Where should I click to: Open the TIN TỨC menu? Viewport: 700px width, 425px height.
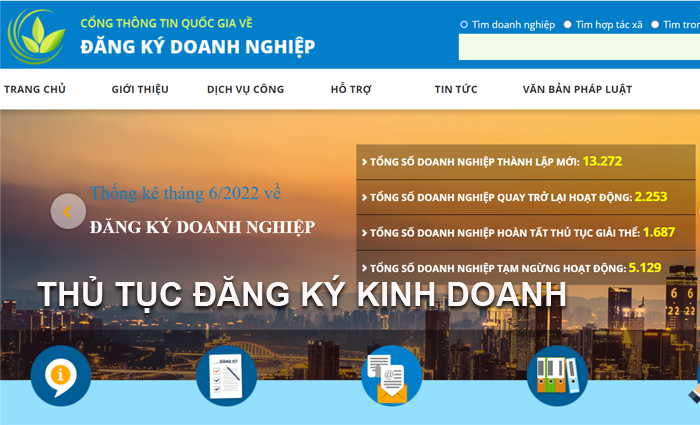coord(456,89)
